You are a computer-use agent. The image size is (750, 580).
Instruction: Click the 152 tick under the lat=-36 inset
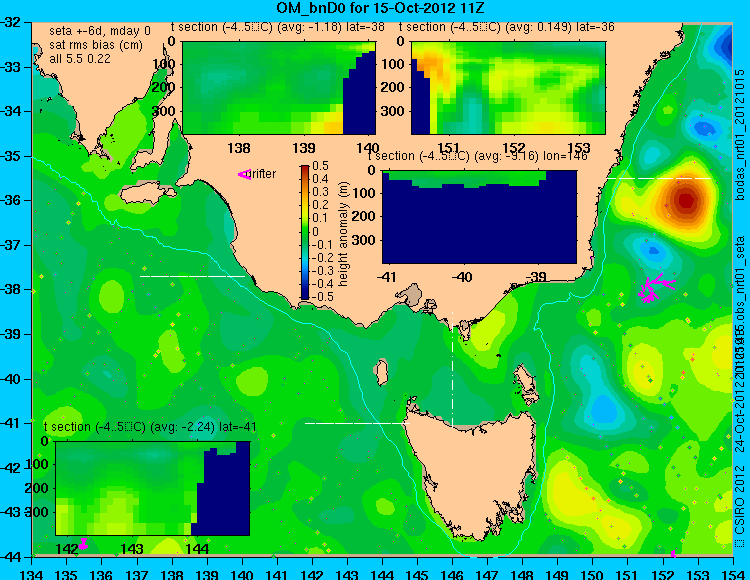click(514, 148)
